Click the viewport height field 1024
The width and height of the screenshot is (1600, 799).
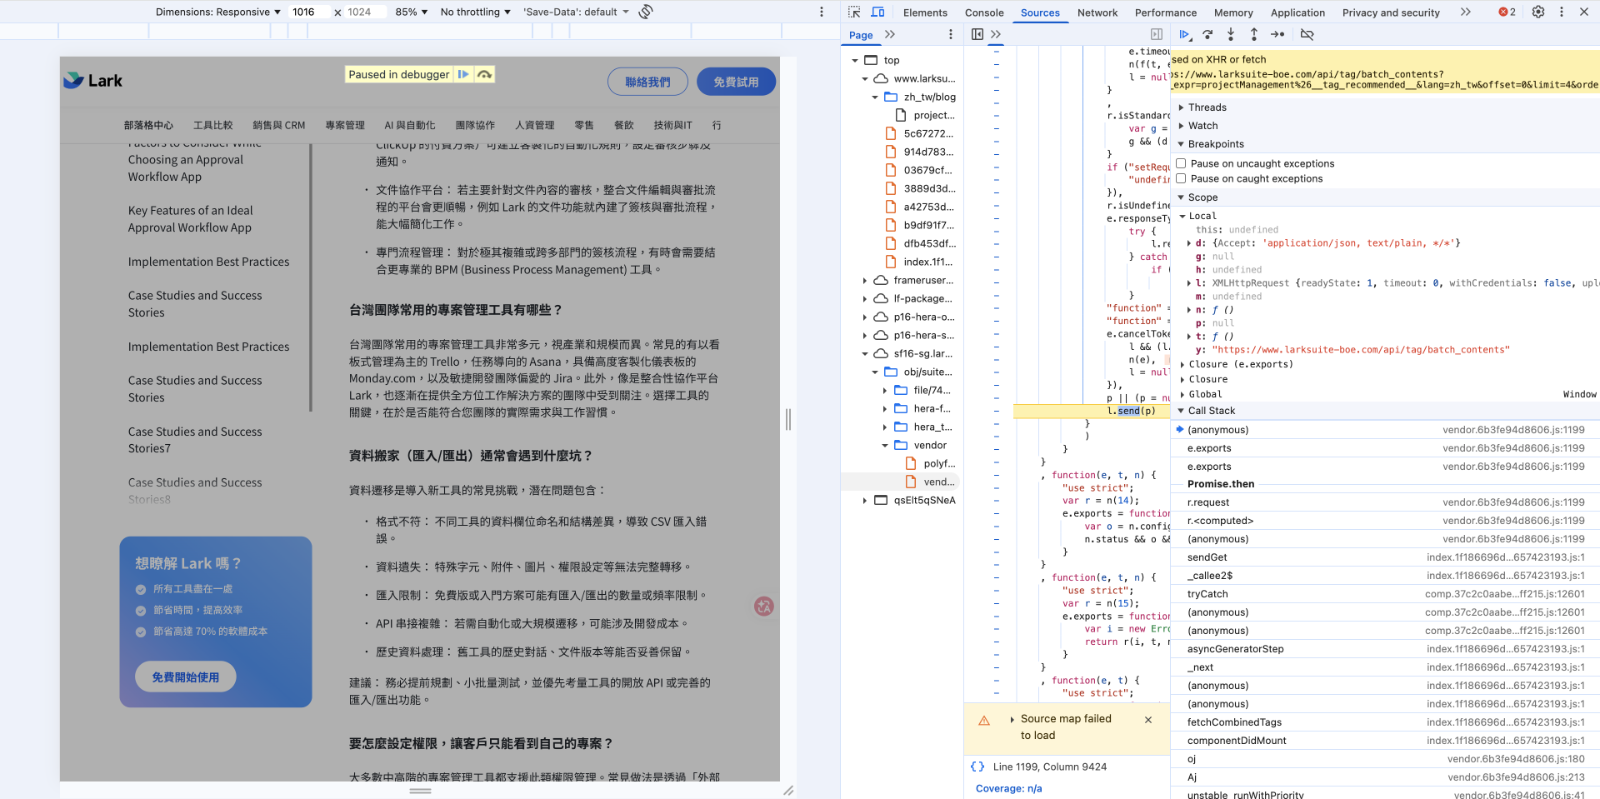[362, 12]
